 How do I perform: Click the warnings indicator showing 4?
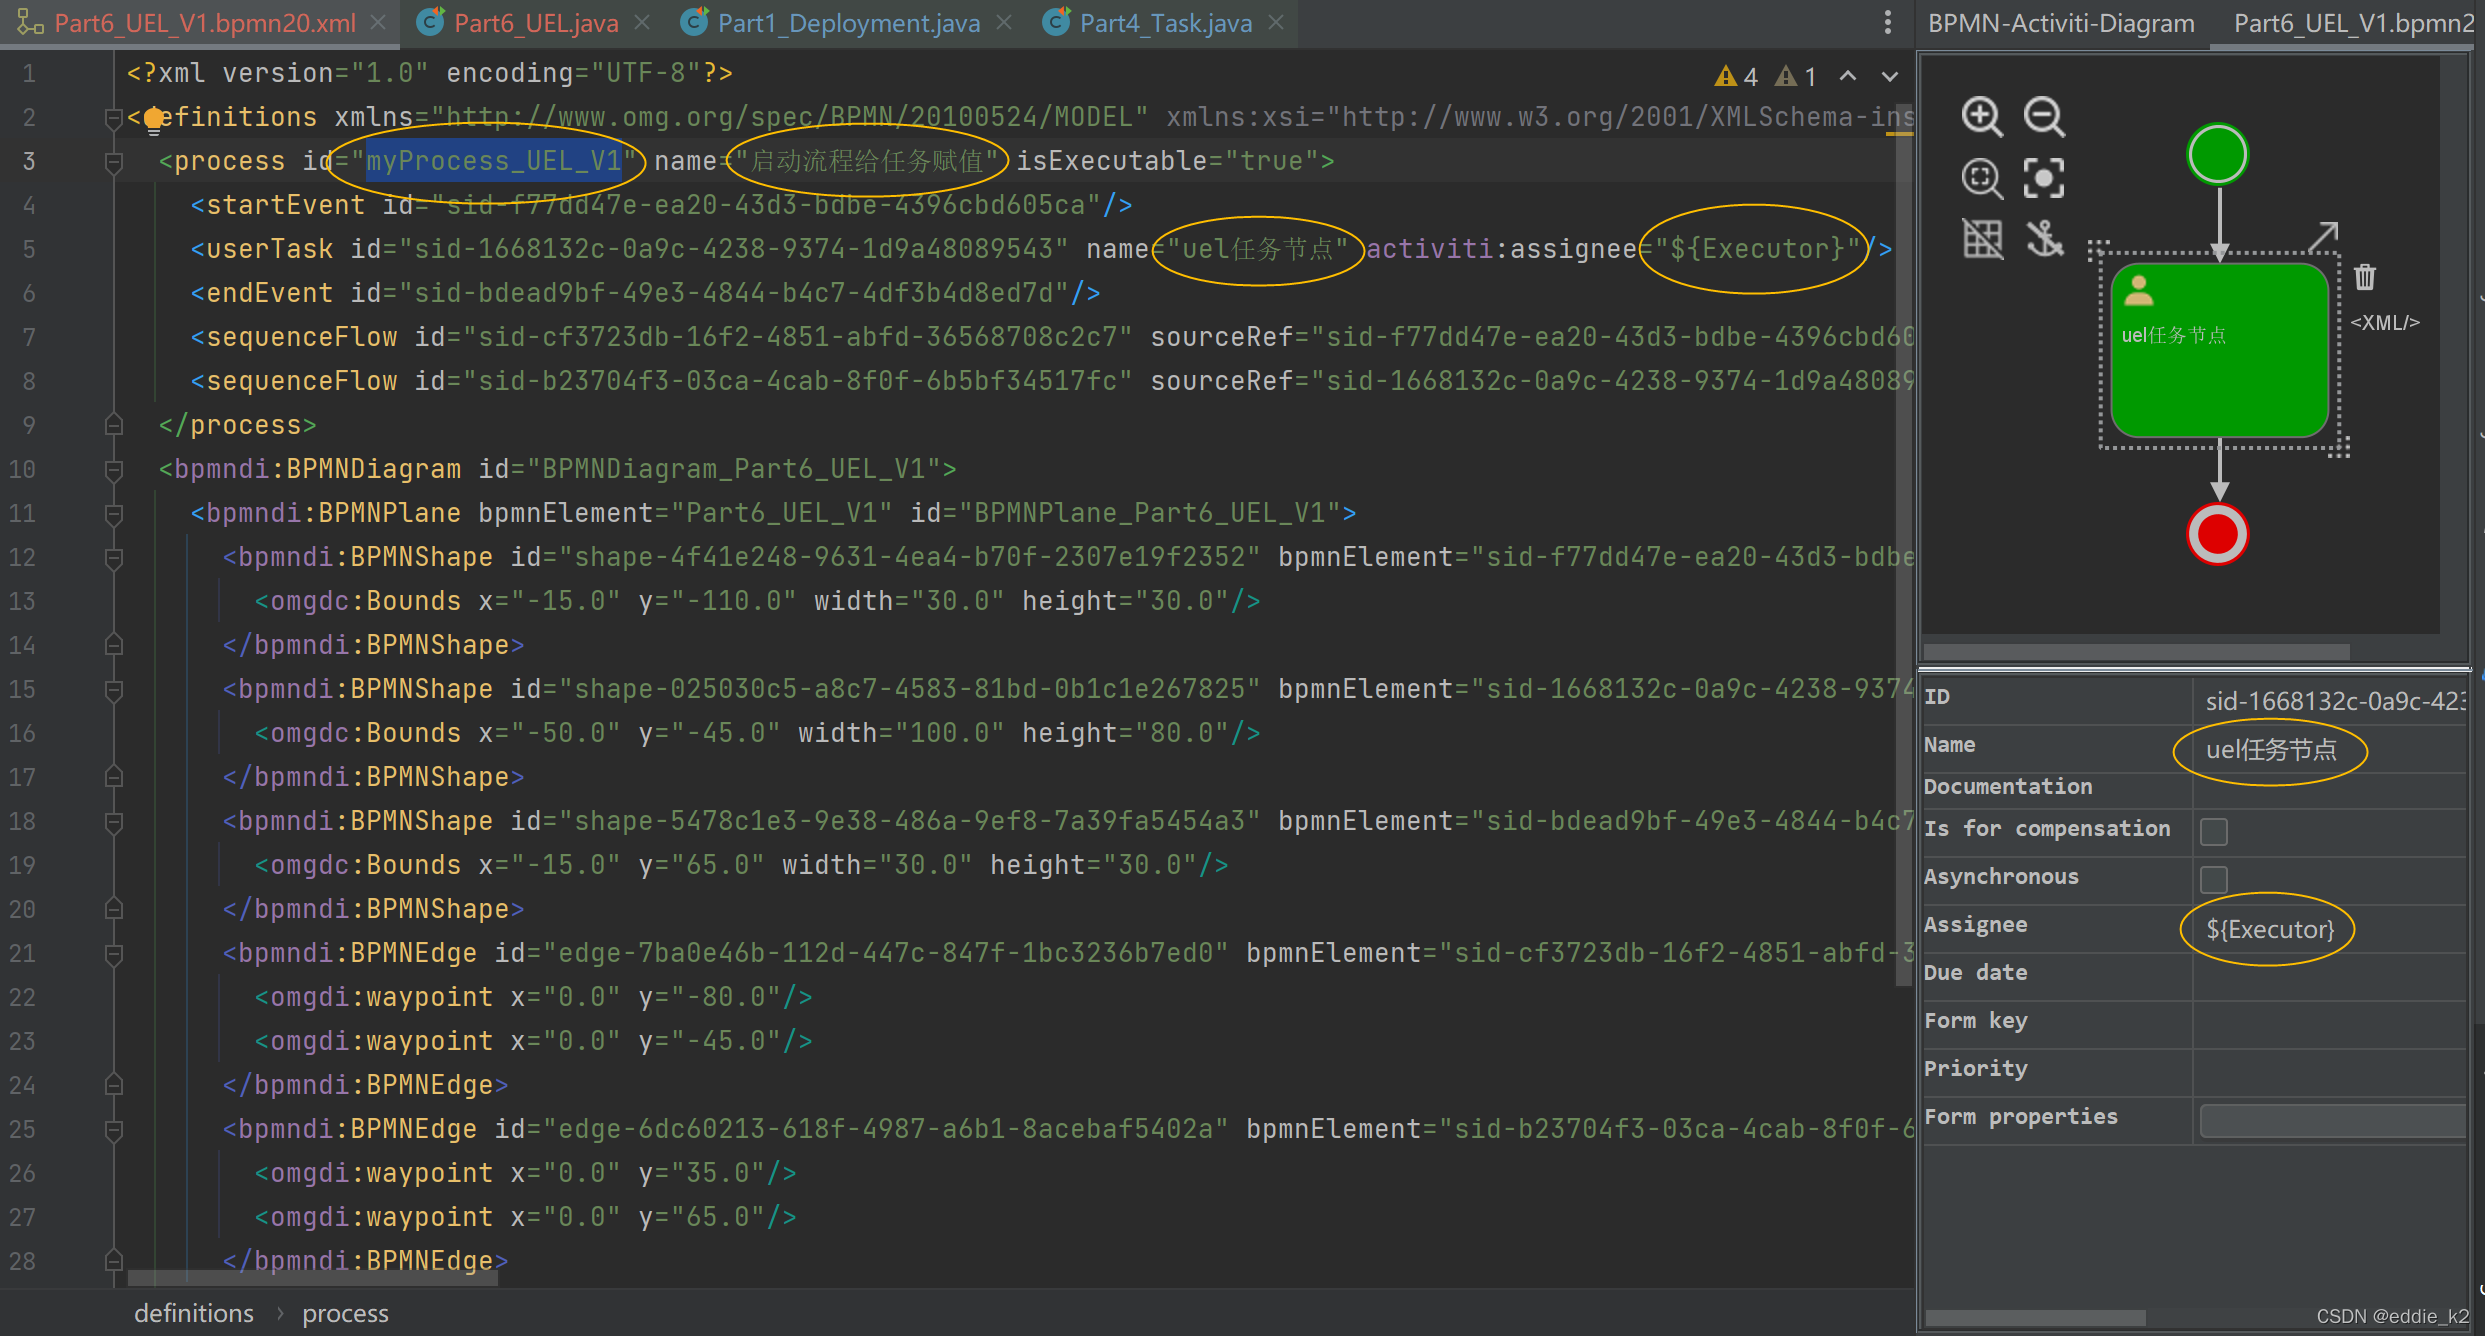[1736, 76]
